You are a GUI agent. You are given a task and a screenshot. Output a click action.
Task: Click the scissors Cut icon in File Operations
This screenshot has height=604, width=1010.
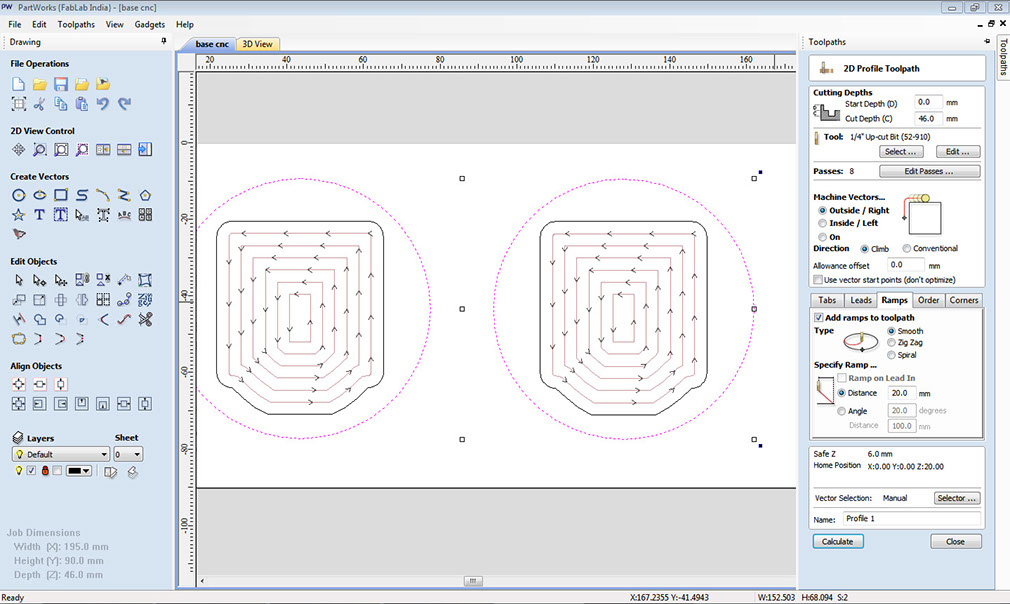(x=40, y=104)
